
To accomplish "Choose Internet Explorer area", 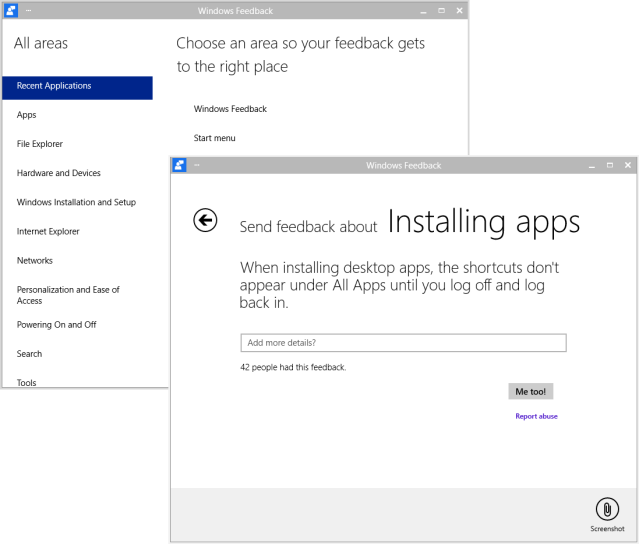I will tap(48, 231).
